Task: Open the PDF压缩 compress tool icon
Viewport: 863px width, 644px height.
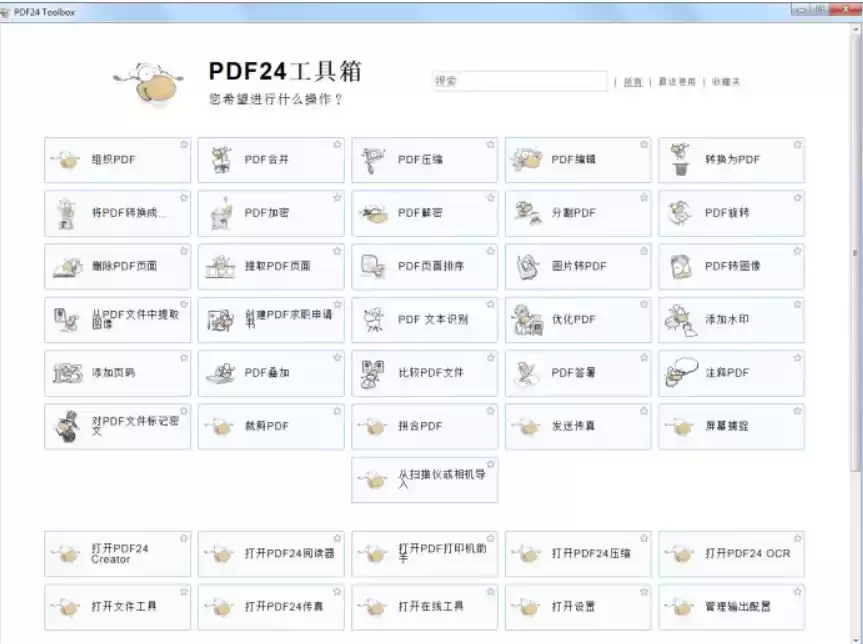Action: click(x=374, y=160)
